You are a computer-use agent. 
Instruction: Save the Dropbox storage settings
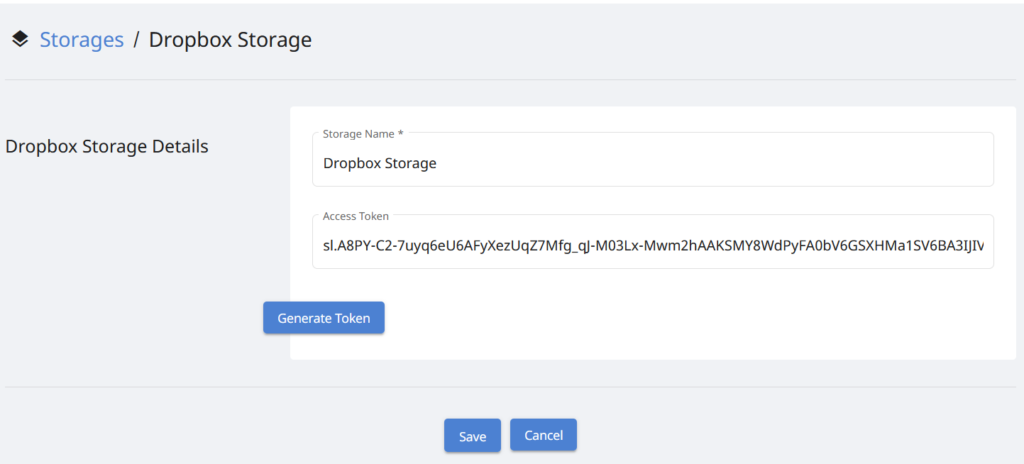pos(472,436)
